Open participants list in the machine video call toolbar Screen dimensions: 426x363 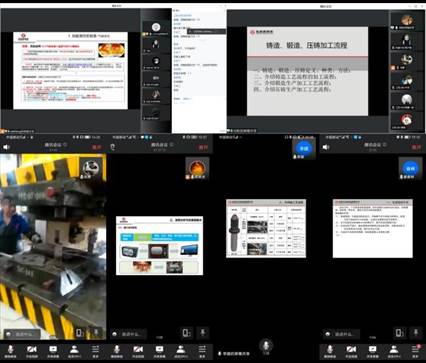tap(74, 351)
